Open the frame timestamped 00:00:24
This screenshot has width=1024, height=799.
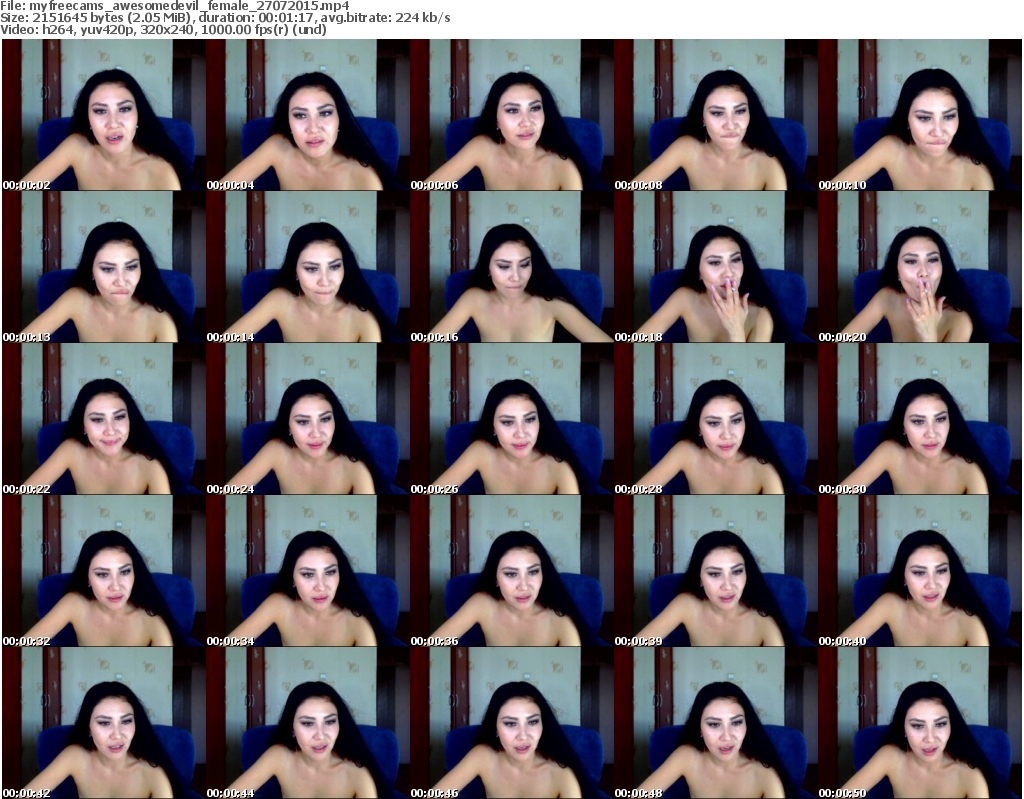tap(308, 419)
